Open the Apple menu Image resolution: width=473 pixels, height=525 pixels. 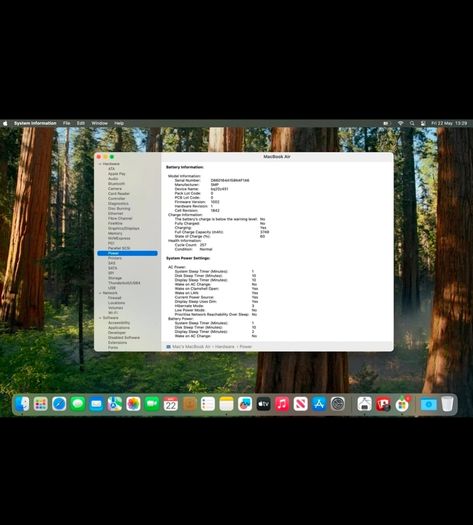pyautogui.click(x=5, y=123)
